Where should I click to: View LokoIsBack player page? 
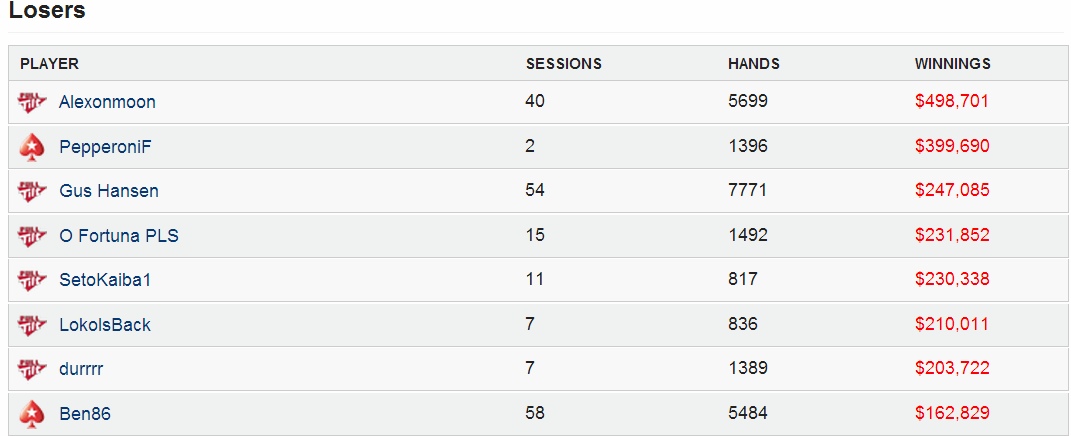click(x=105, y=324)
